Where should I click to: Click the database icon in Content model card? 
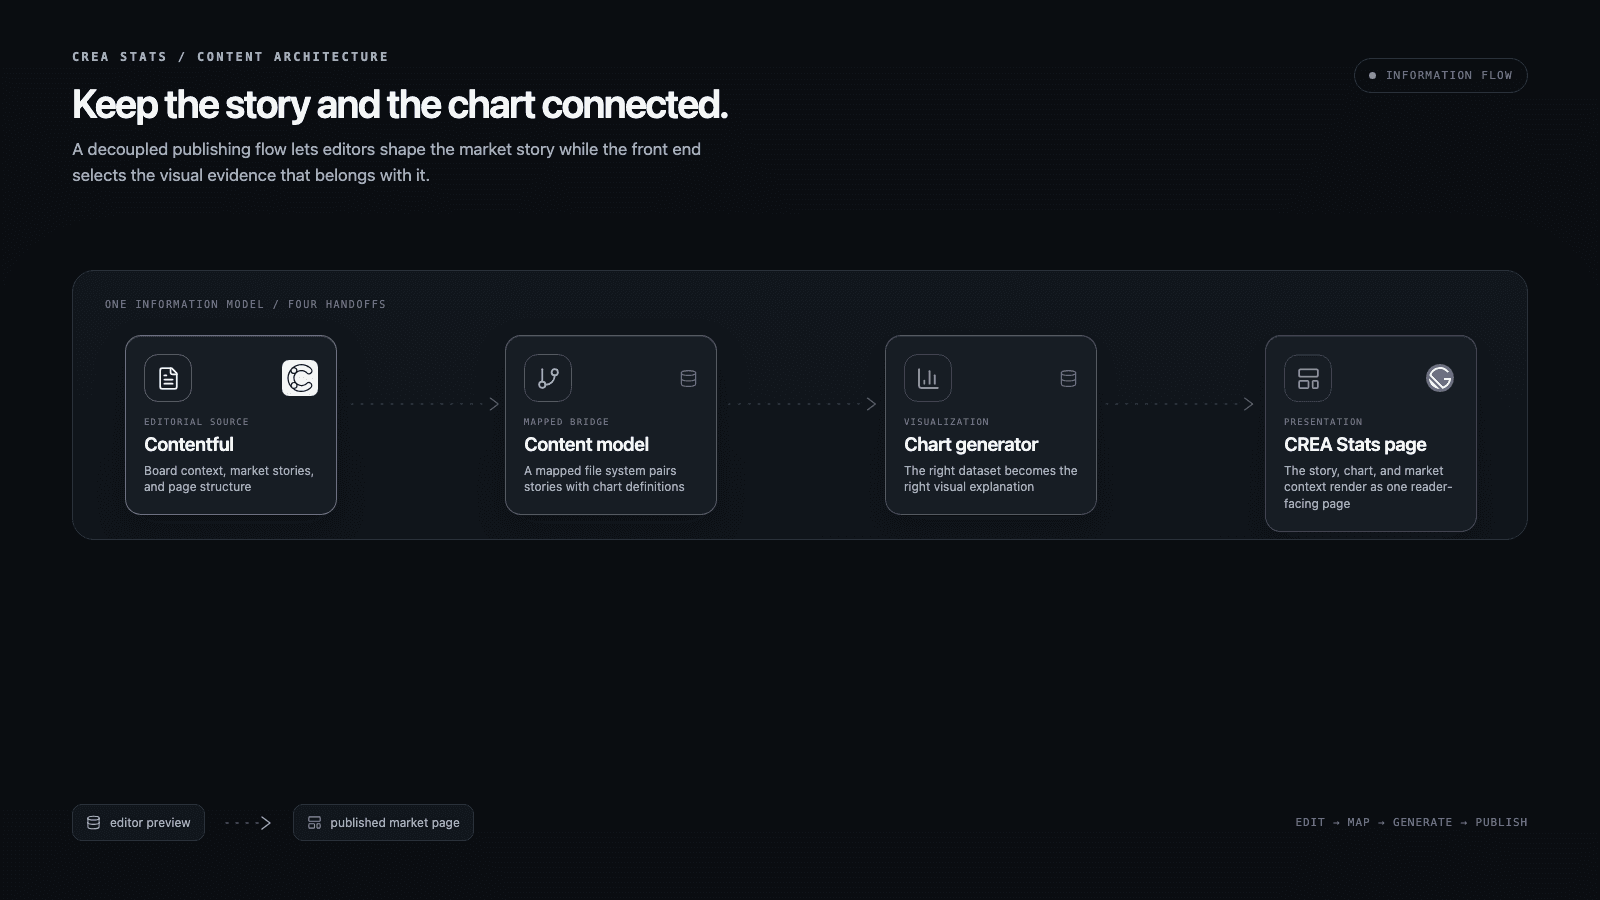688,378
